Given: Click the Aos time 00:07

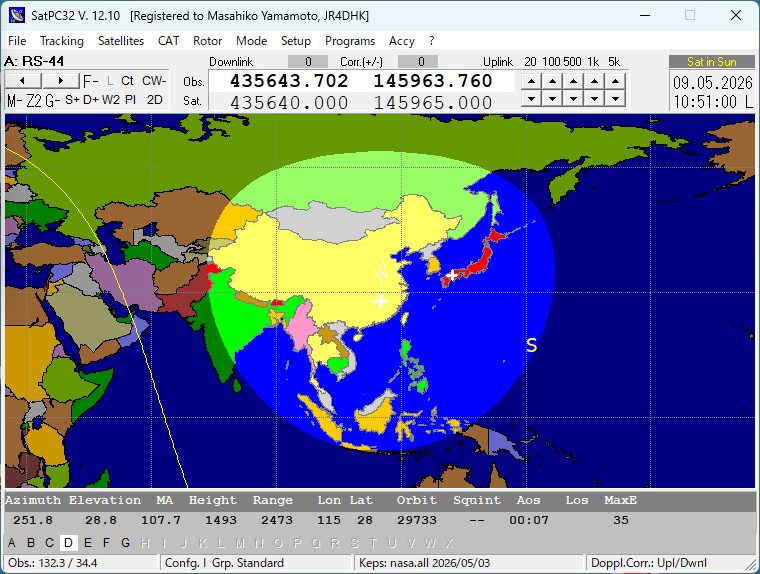Looking at the screenshot, I should (529, 520).
